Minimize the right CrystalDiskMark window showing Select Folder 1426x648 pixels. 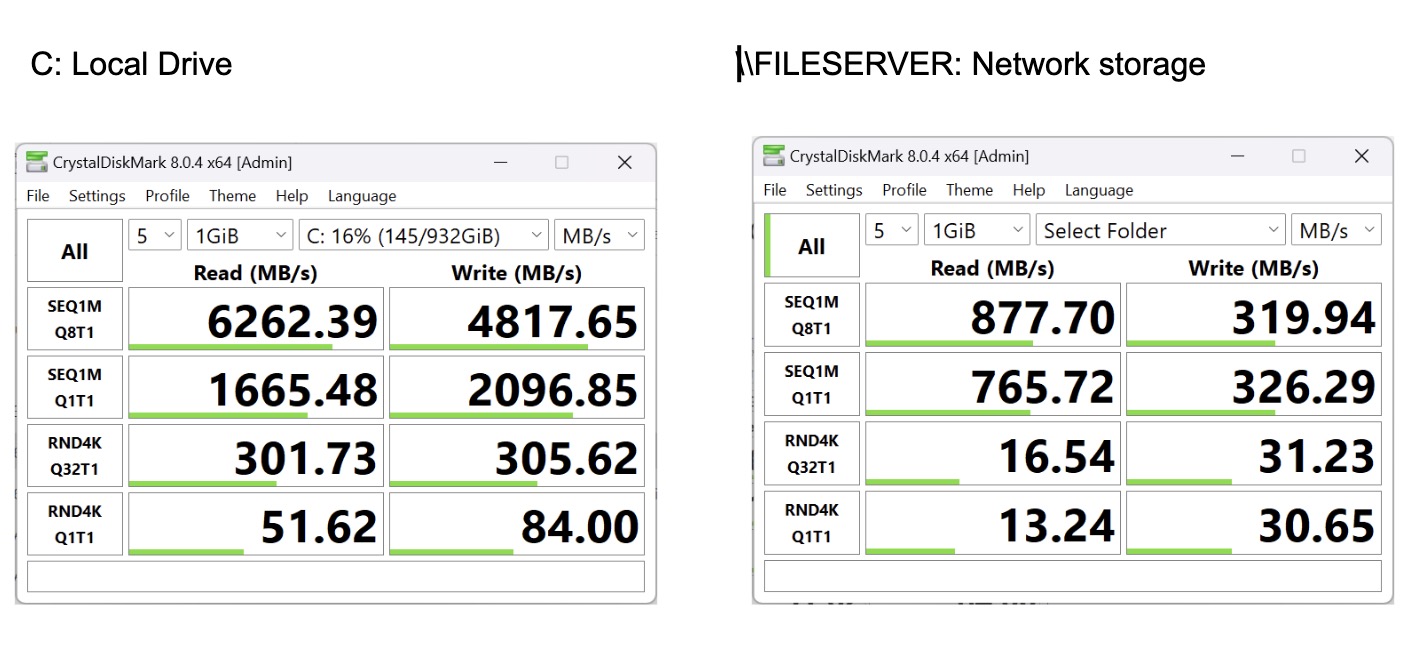(1236, 156)
